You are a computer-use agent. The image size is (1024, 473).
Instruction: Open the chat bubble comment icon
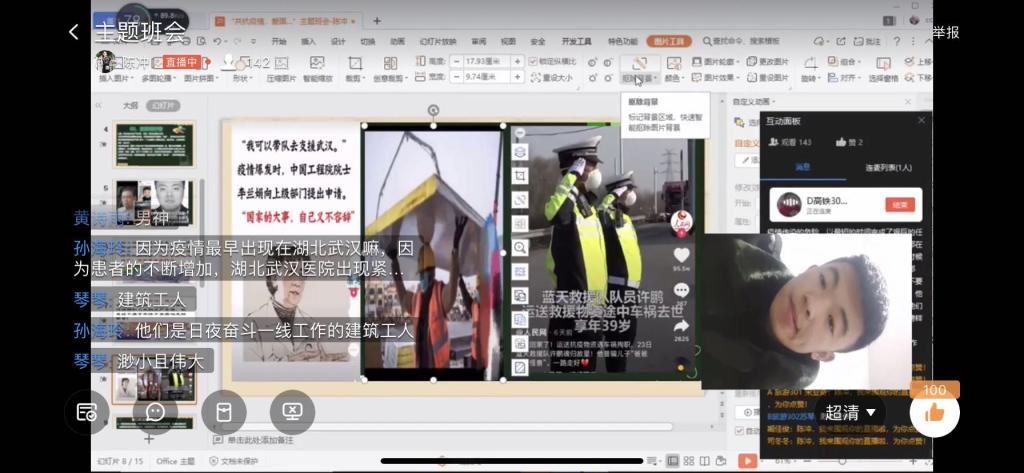point(155,411)
